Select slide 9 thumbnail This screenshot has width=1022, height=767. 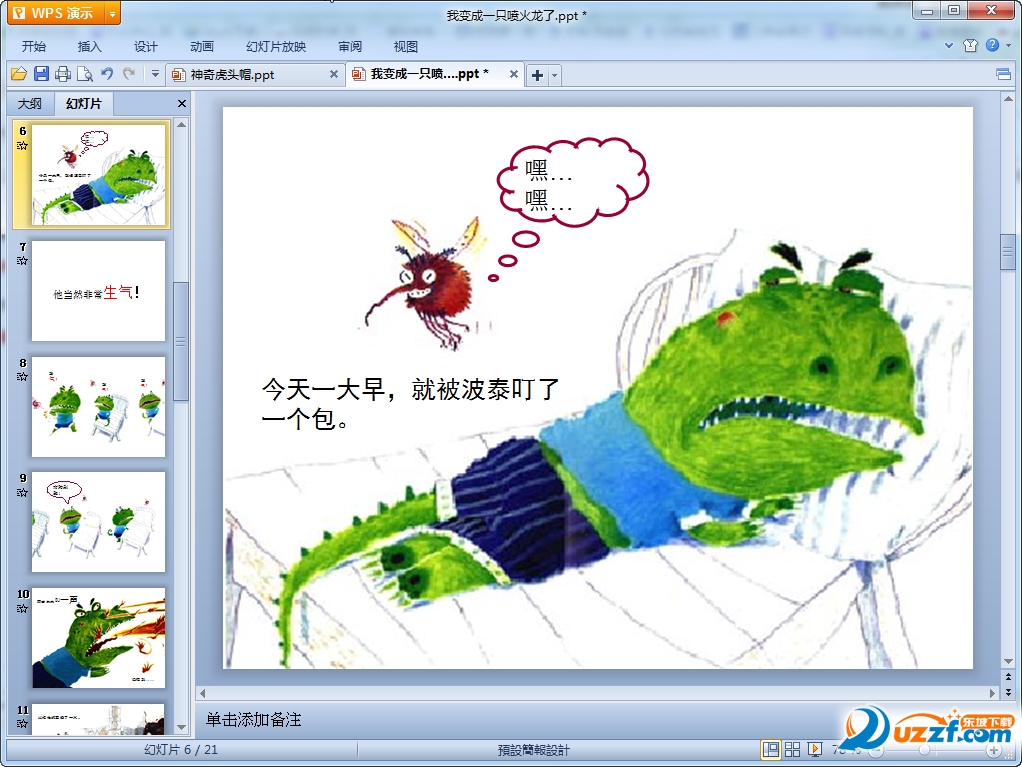98,522
